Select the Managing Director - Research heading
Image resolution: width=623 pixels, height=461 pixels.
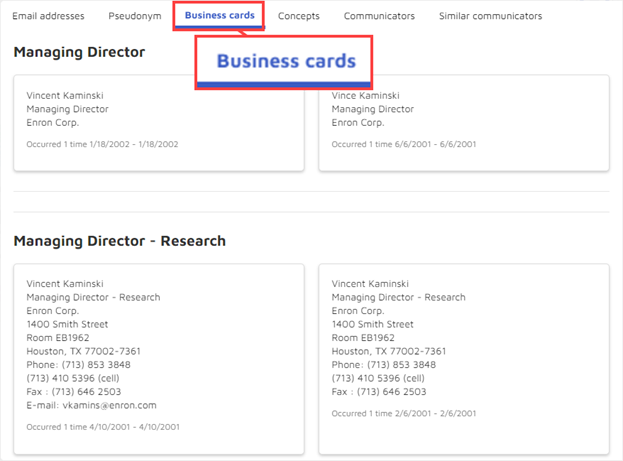tap(120, 241)
